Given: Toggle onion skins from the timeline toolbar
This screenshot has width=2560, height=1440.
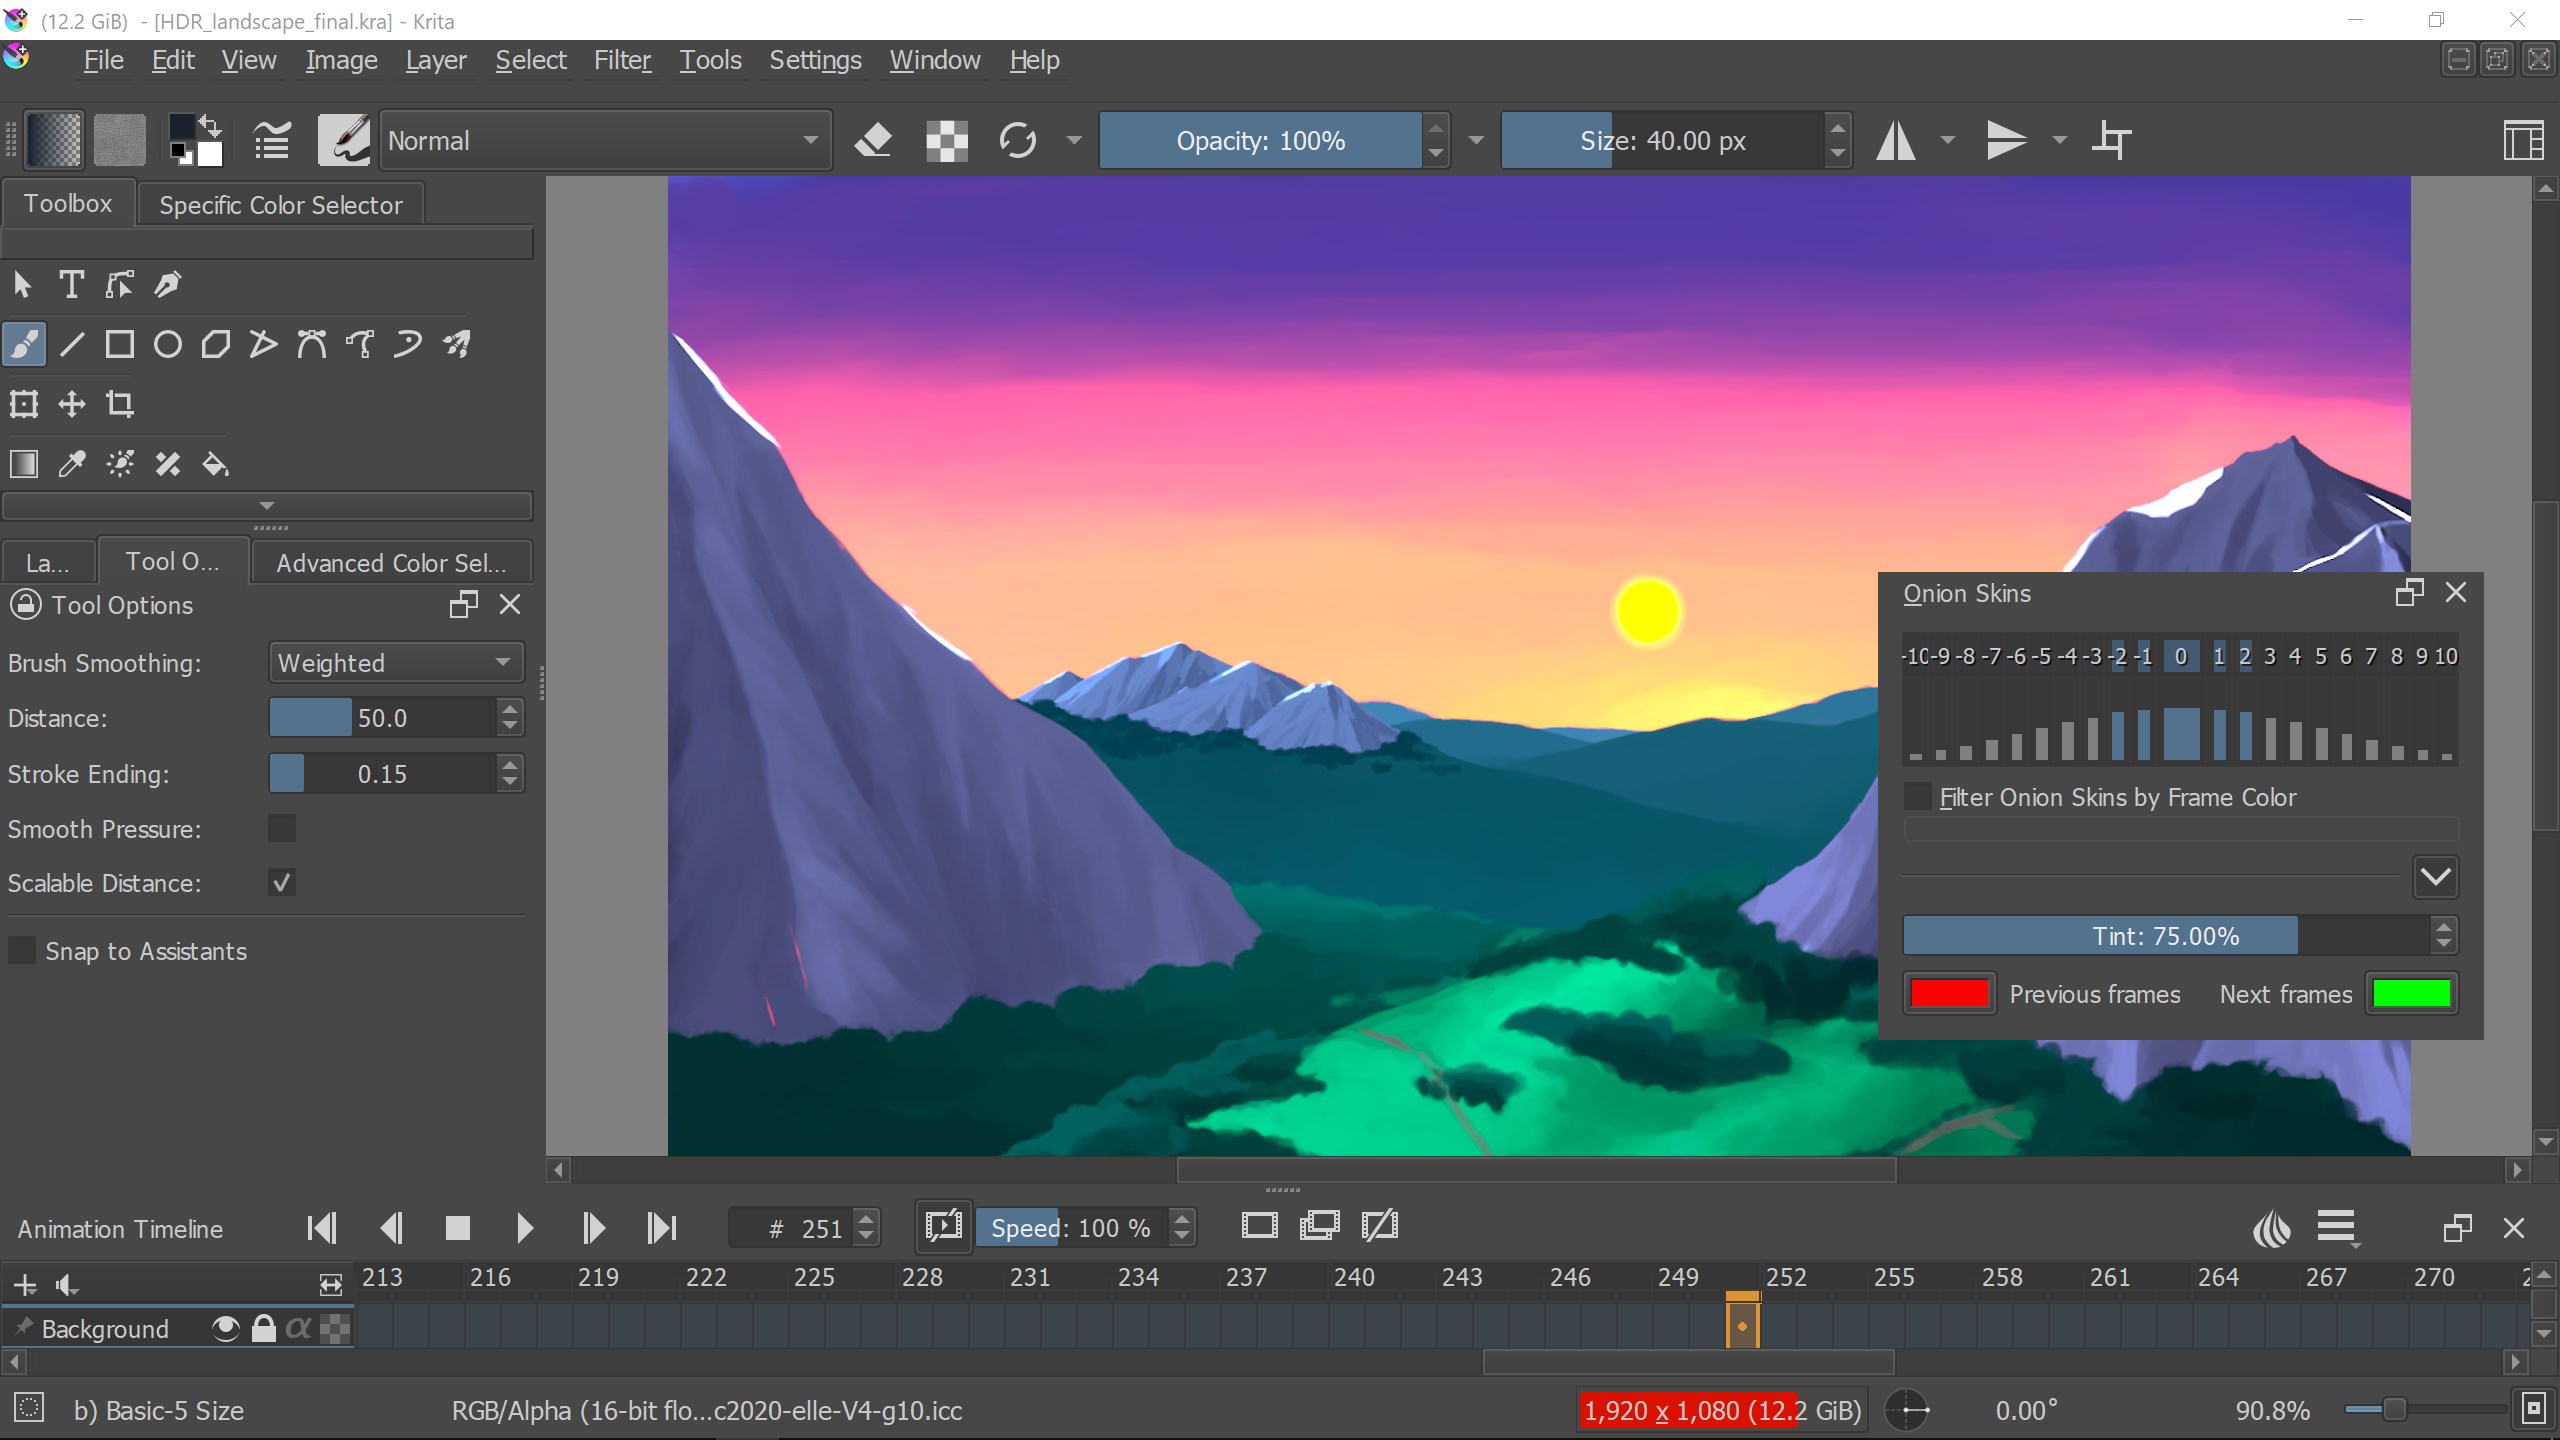Looking at the screenshot, I should point(2271,1228).
